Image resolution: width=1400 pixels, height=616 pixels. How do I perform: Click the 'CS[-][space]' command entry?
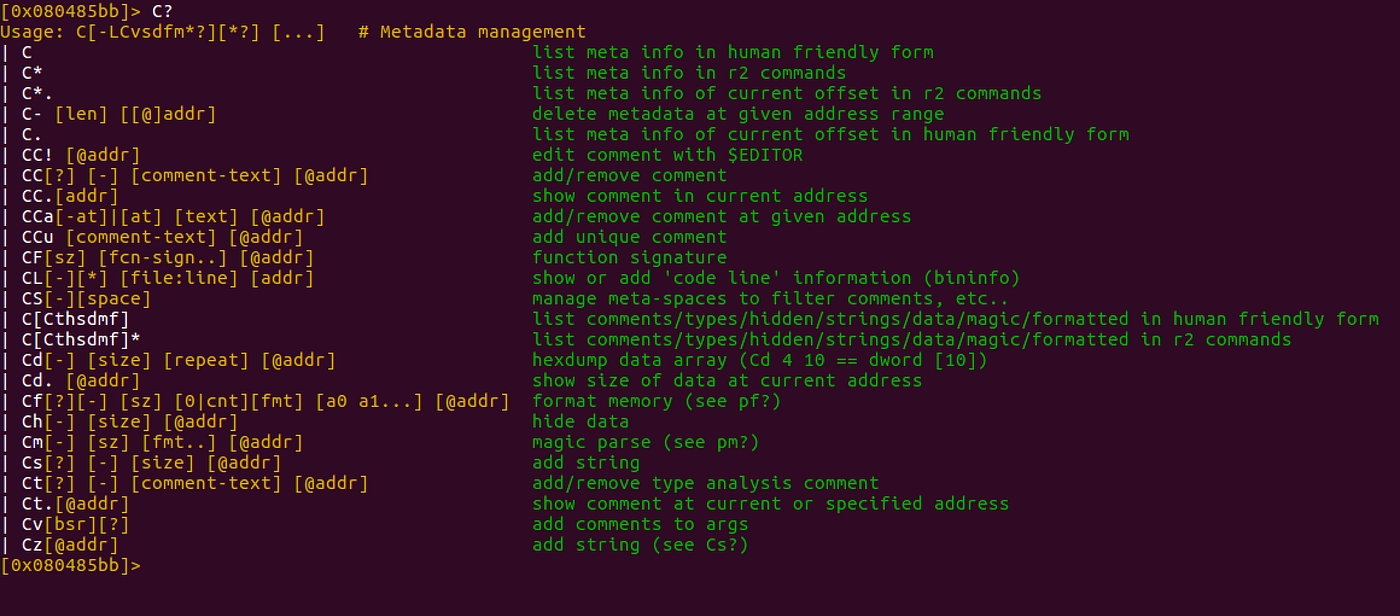point(86,299)
